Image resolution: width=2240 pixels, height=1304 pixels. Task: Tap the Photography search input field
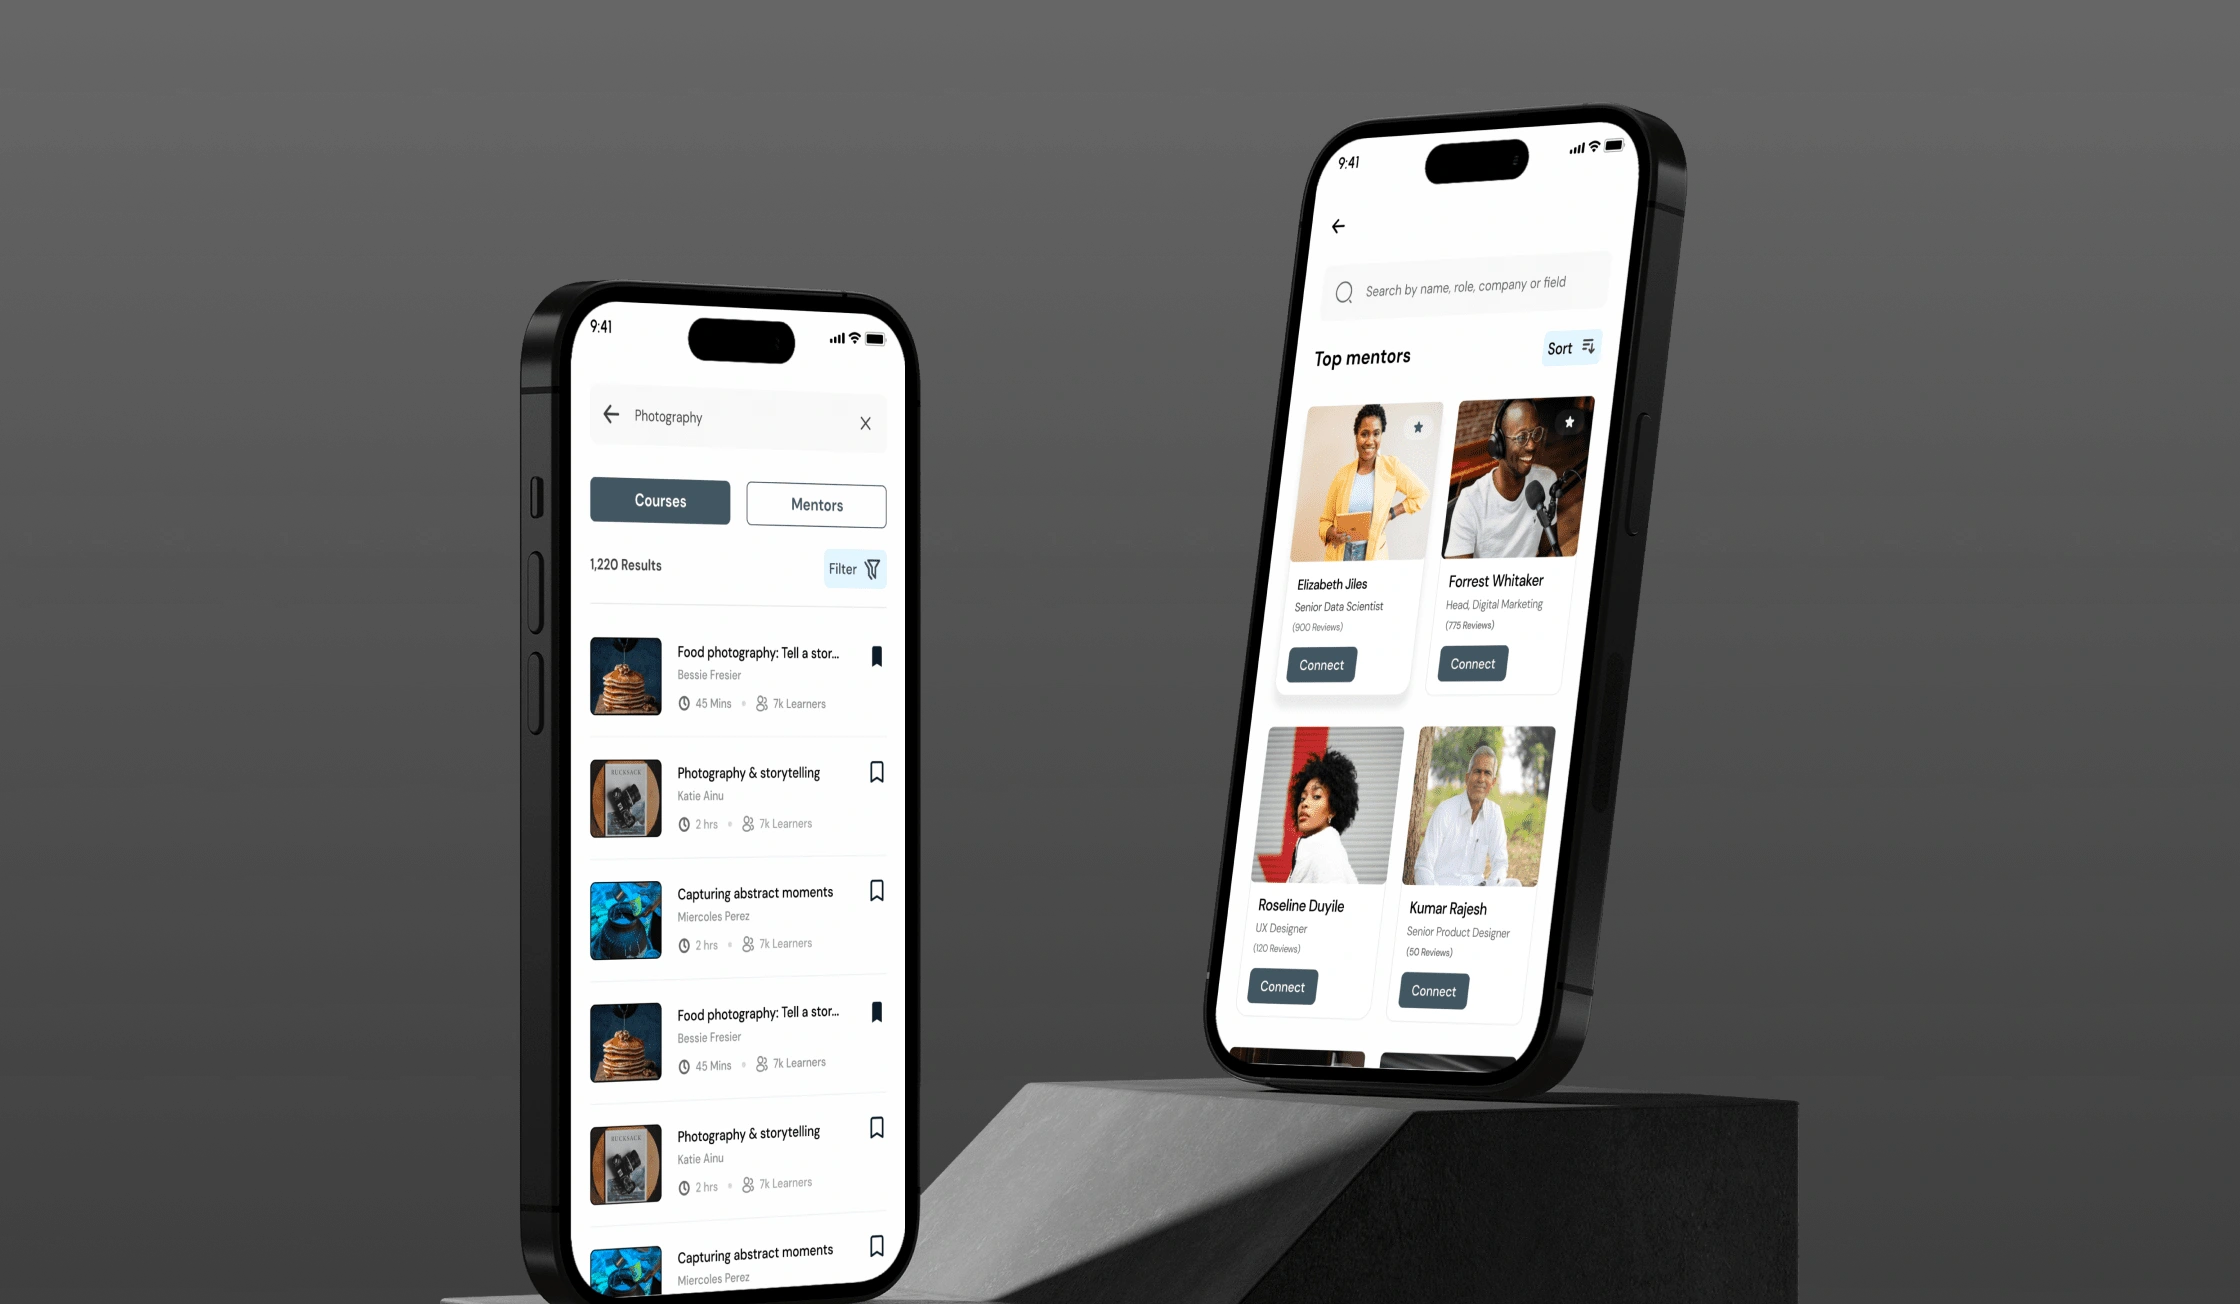739,416
